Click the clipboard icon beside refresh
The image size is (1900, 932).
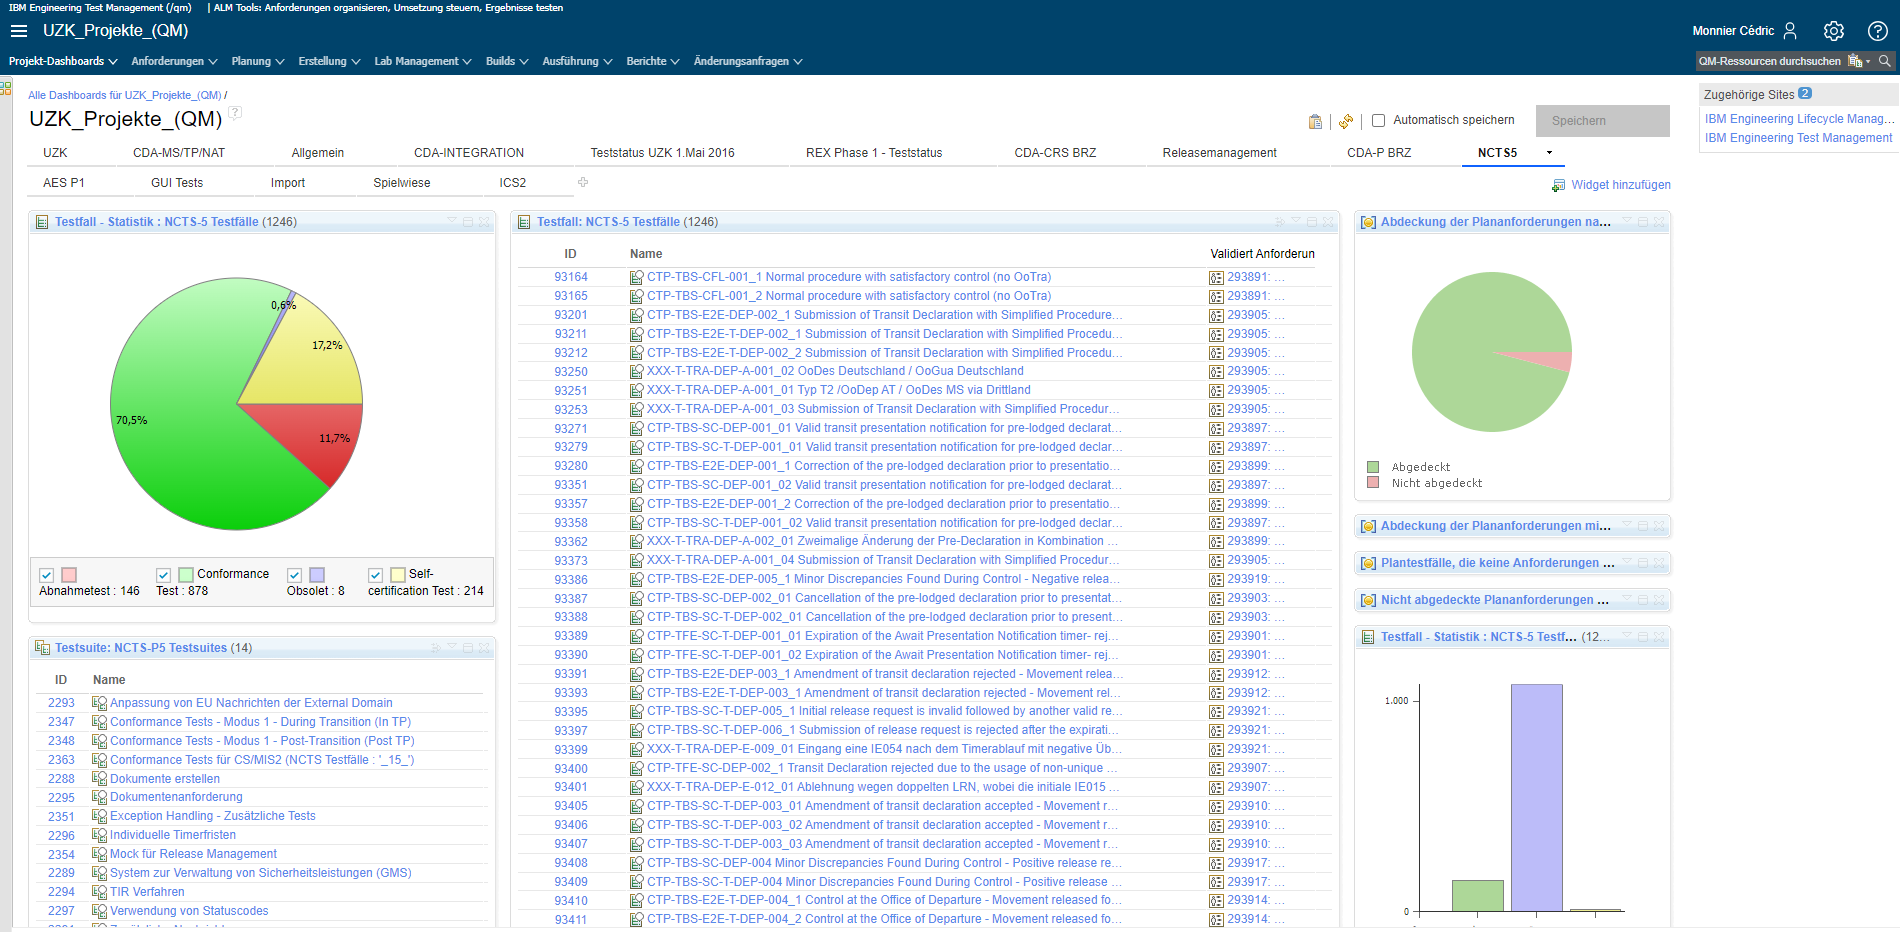(1315, 121)
